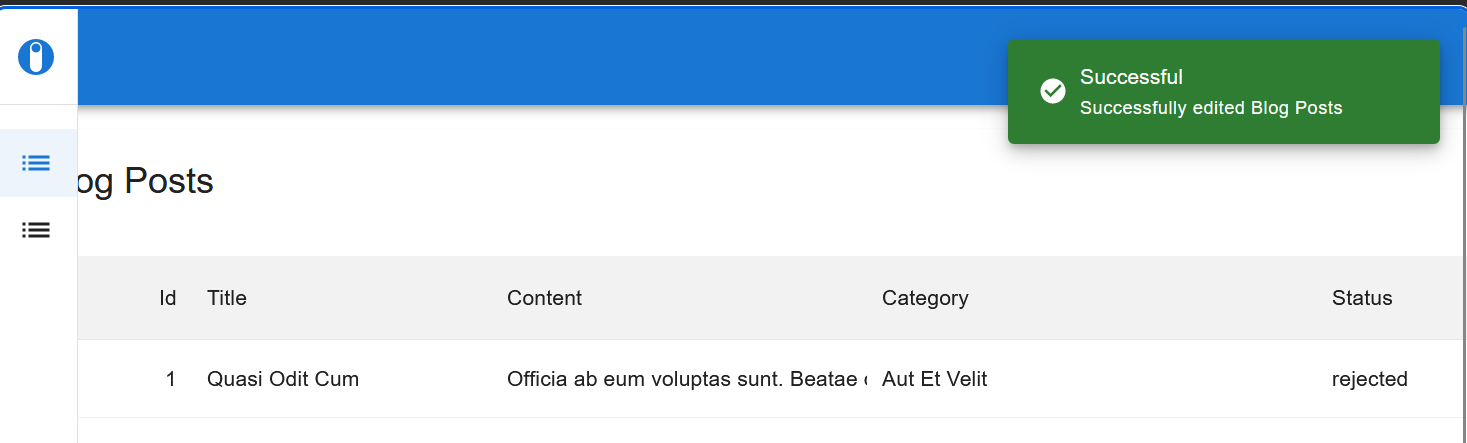The image size is (1467, 443).
Task: Sort by the Title column header
Action: pyautogui.click(x=227, y=298)
